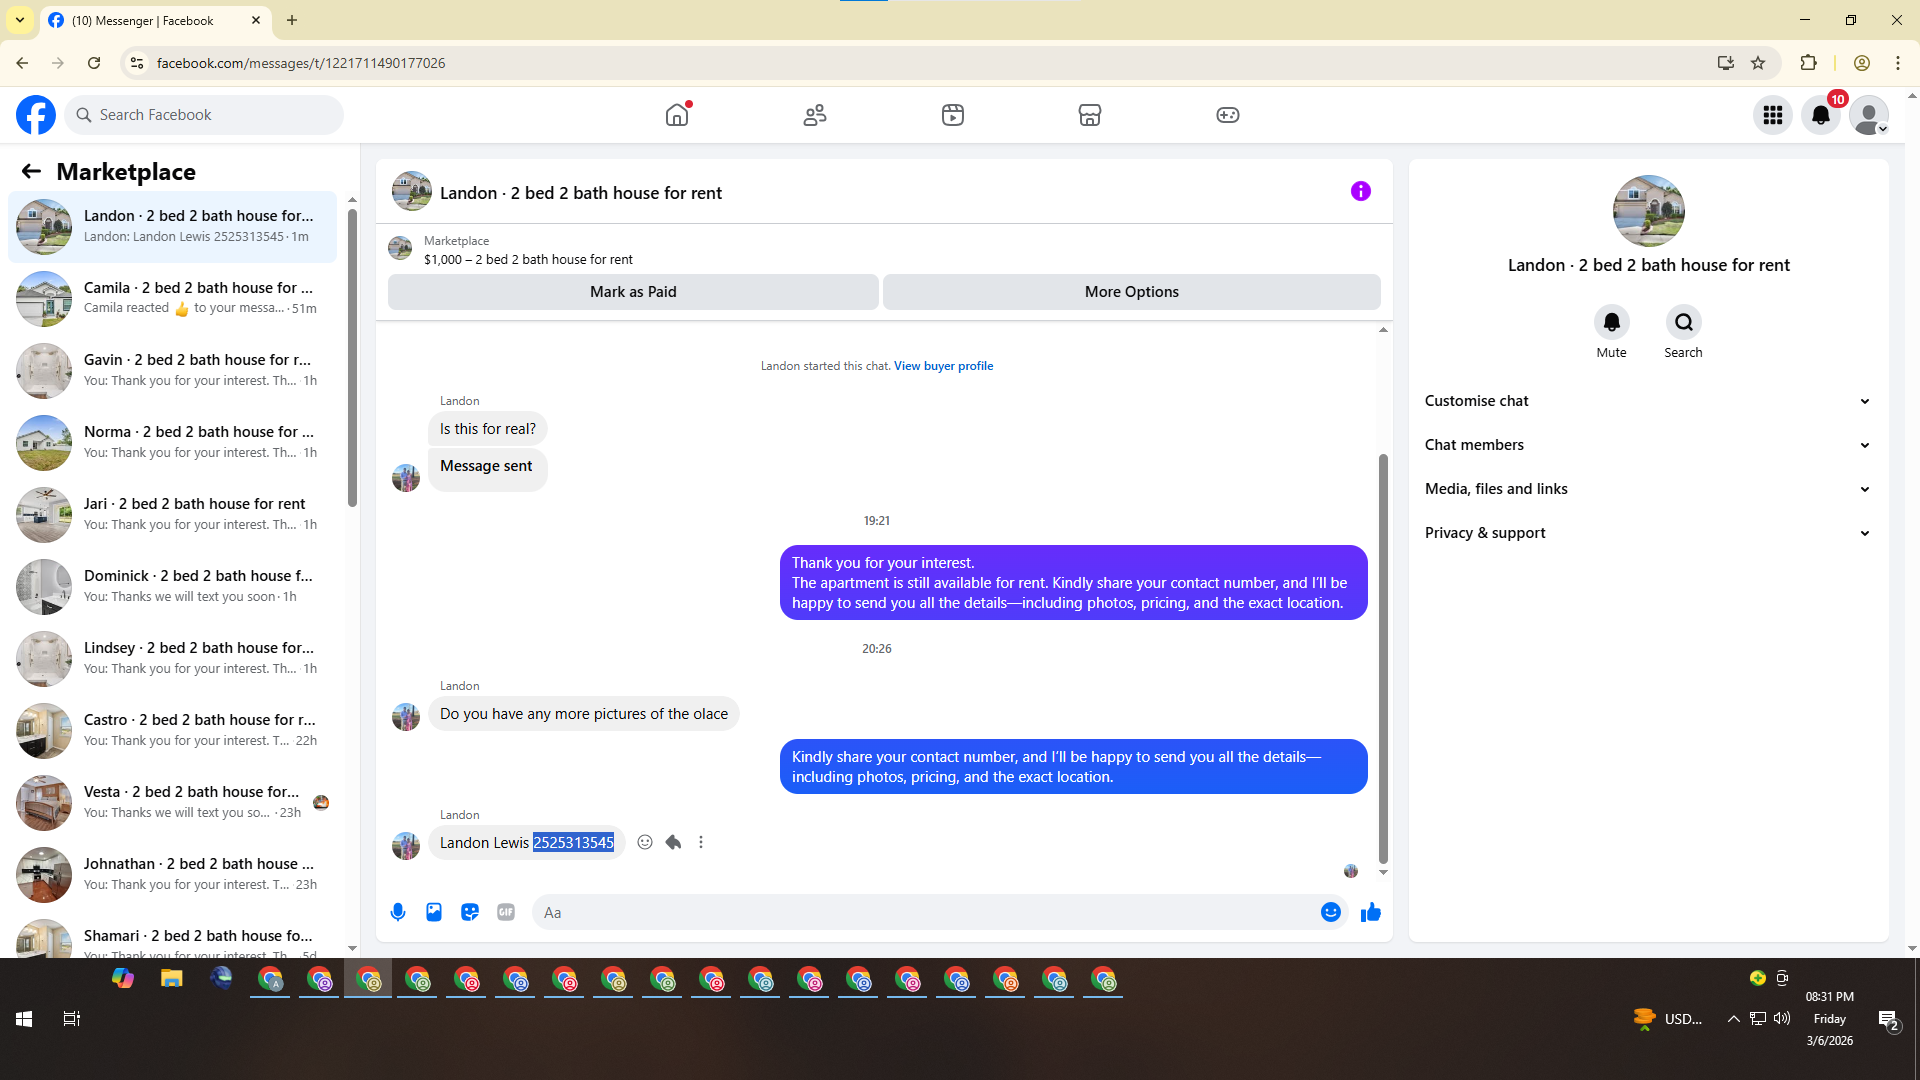Click the Mark as Paid button

pos(633,292)
